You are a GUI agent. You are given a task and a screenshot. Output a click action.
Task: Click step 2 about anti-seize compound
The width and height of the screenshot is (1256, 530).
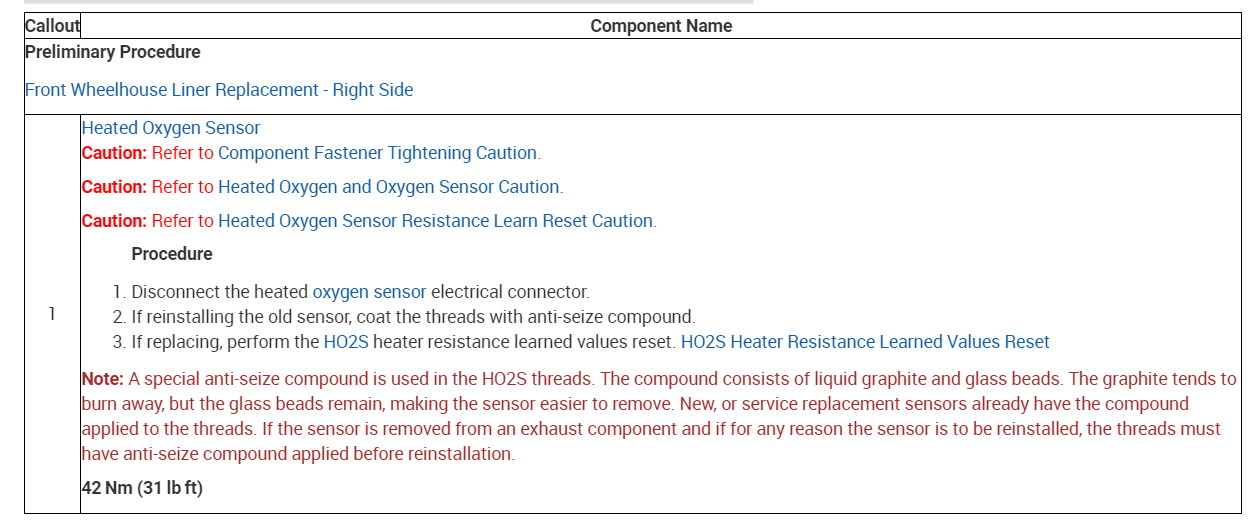point(412,317)
